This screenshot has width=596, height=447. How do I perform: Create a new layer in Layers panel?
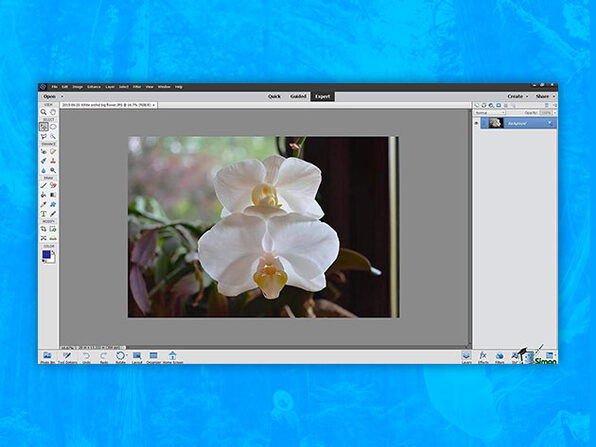(477, 105)
